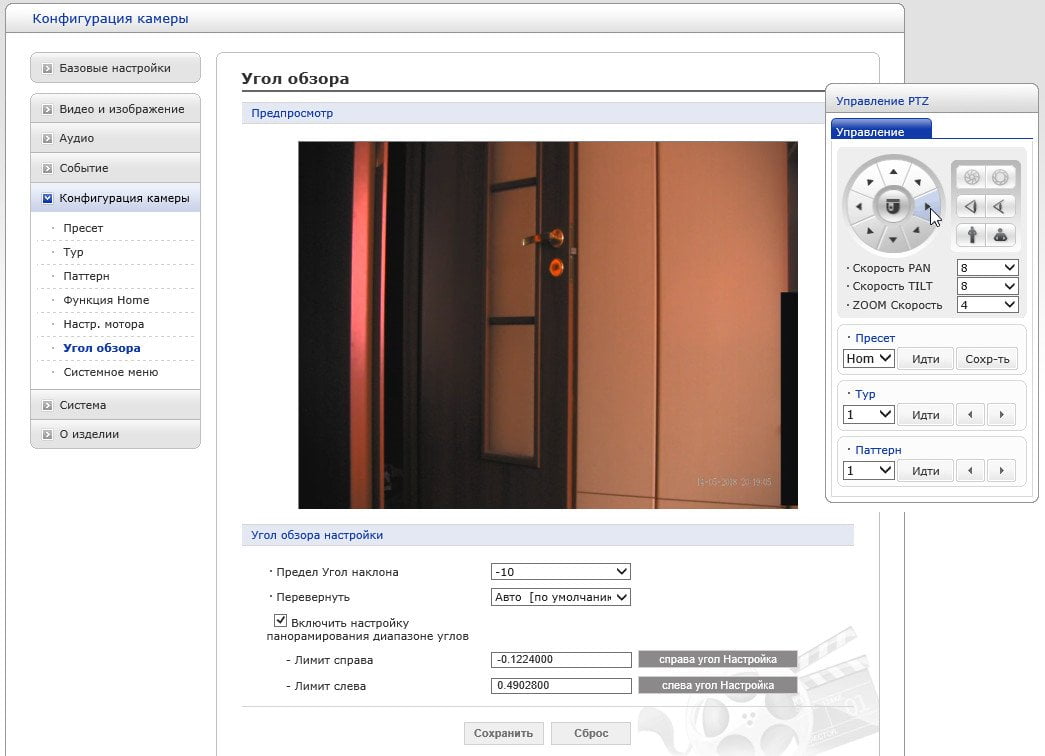The image size is (1045, 756).
Task: Close the iris with the shutter icon
Action: [972, 177]
